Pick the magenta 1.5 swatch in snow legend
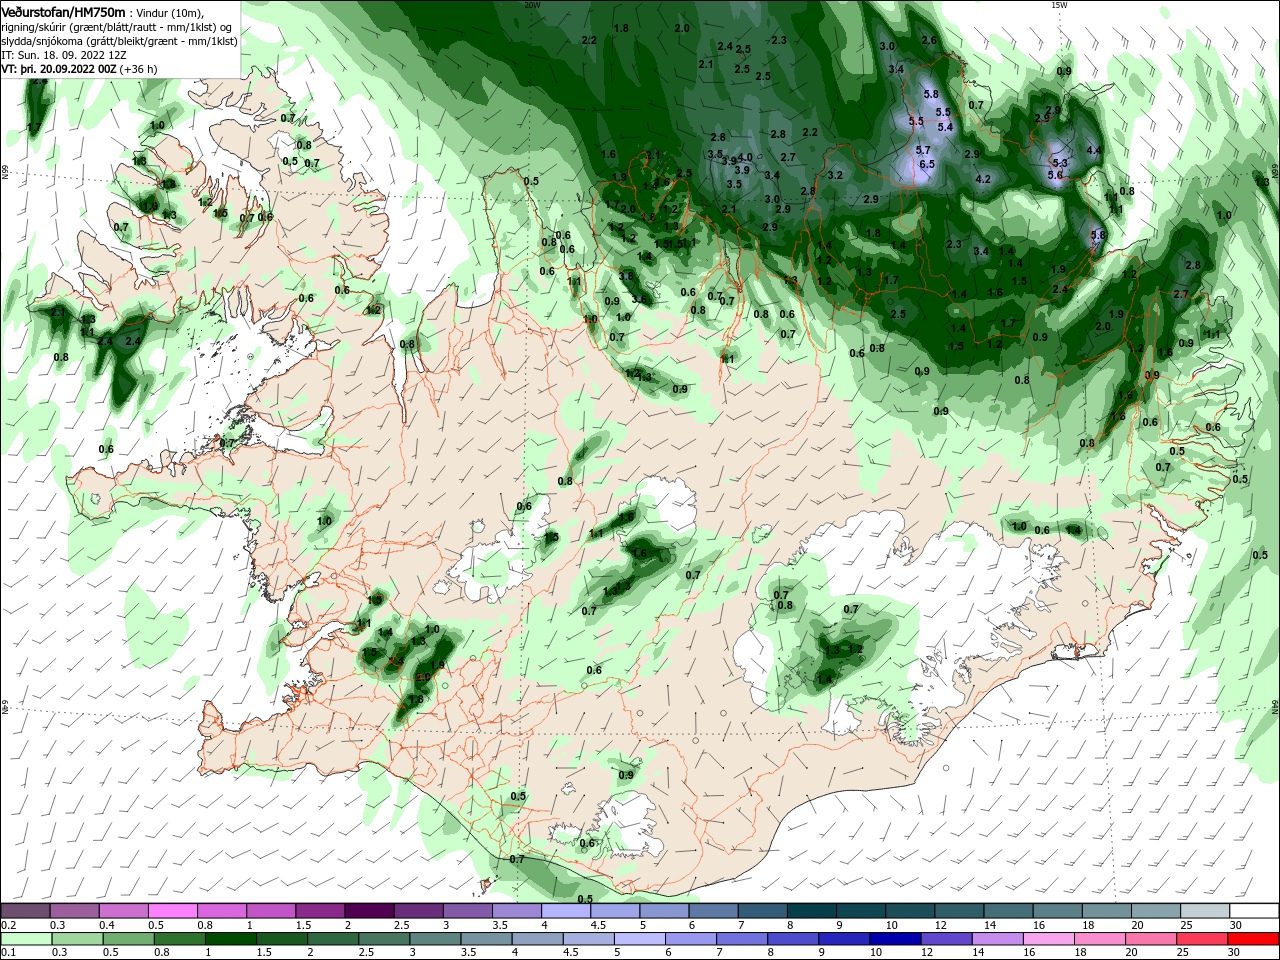 point(320,911)
